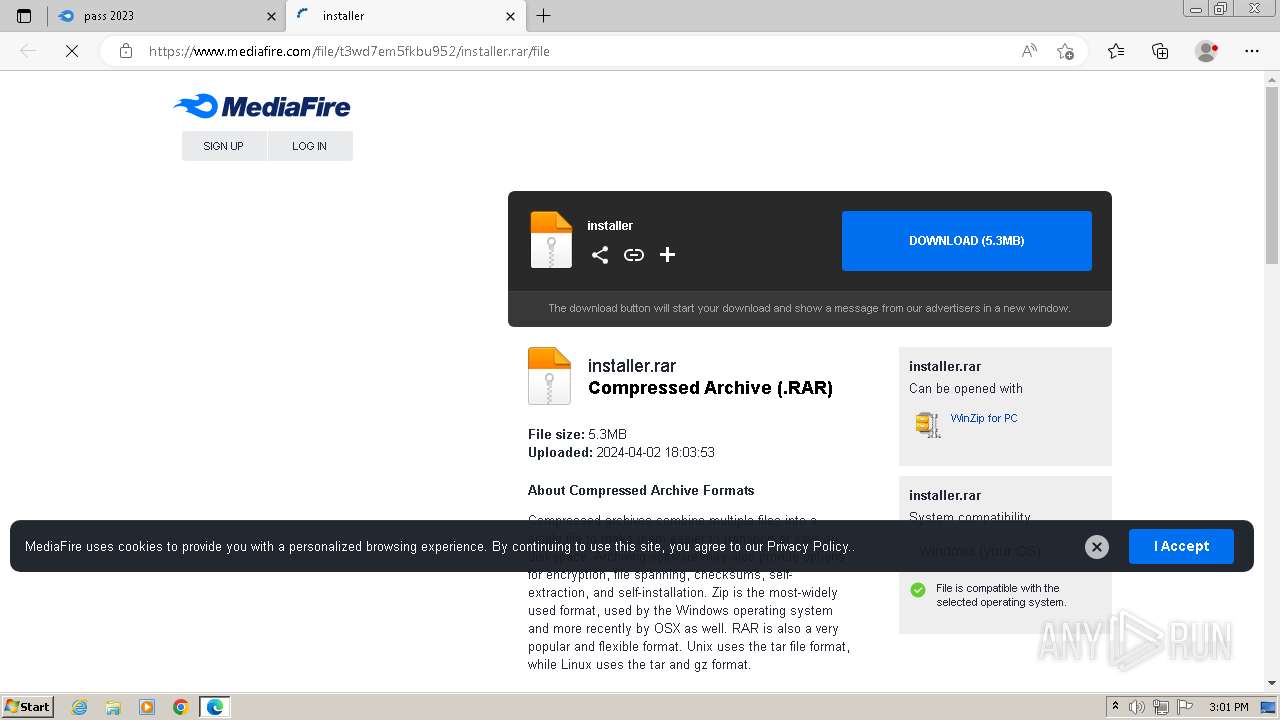The width and height of the screenshot is (1280, 720).
Task: Open Edge settings and more menu
Action: (1252, 51)
